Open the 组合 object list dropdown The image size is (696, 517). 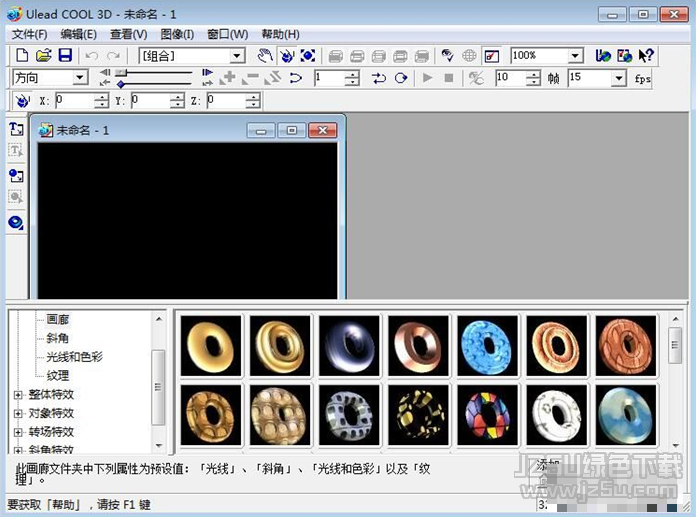(x=237, y=56)
